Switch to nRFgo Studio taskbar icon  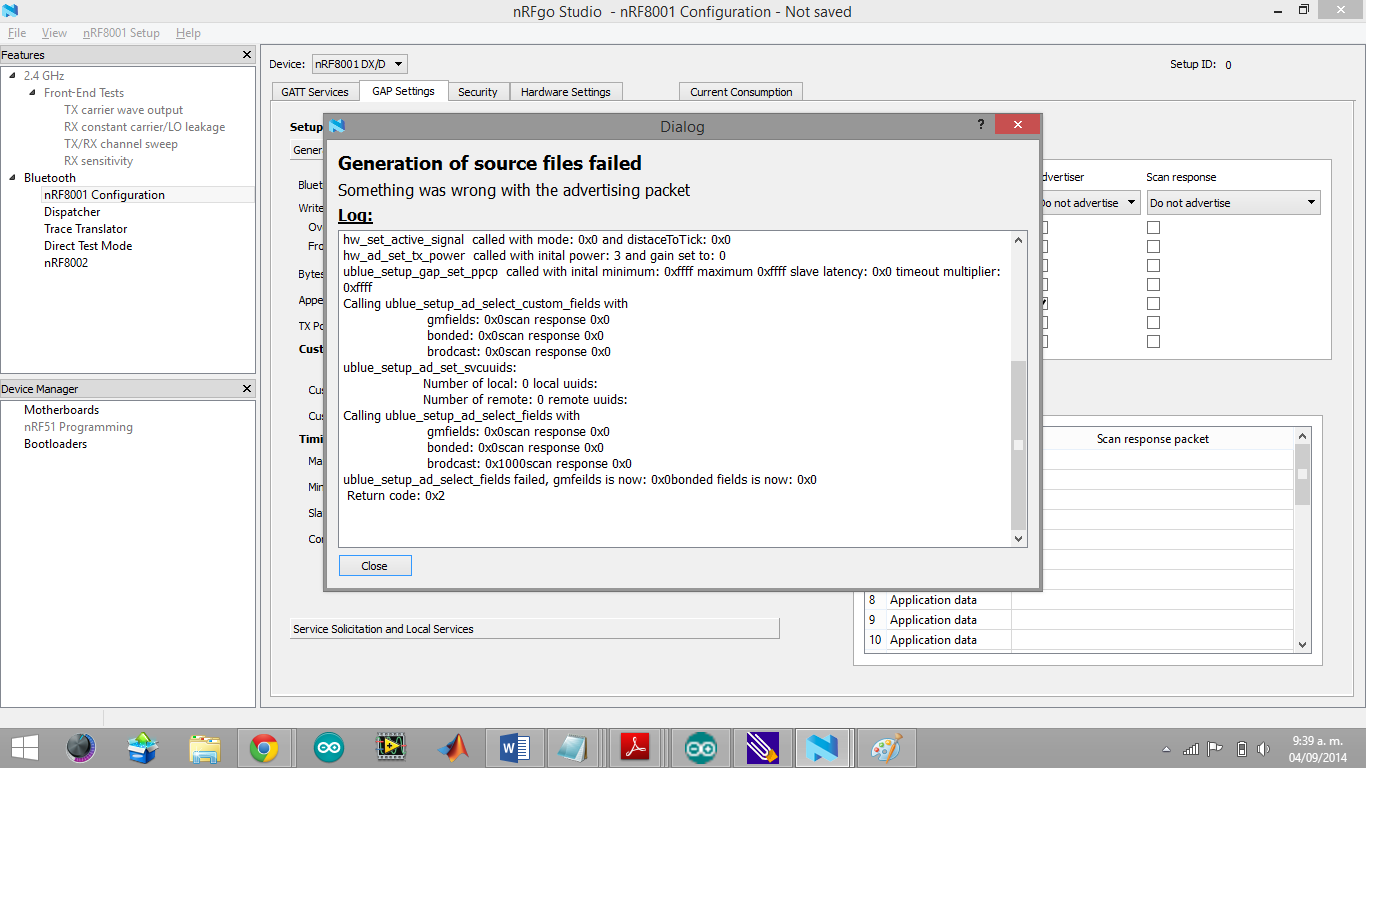[822, 748]
